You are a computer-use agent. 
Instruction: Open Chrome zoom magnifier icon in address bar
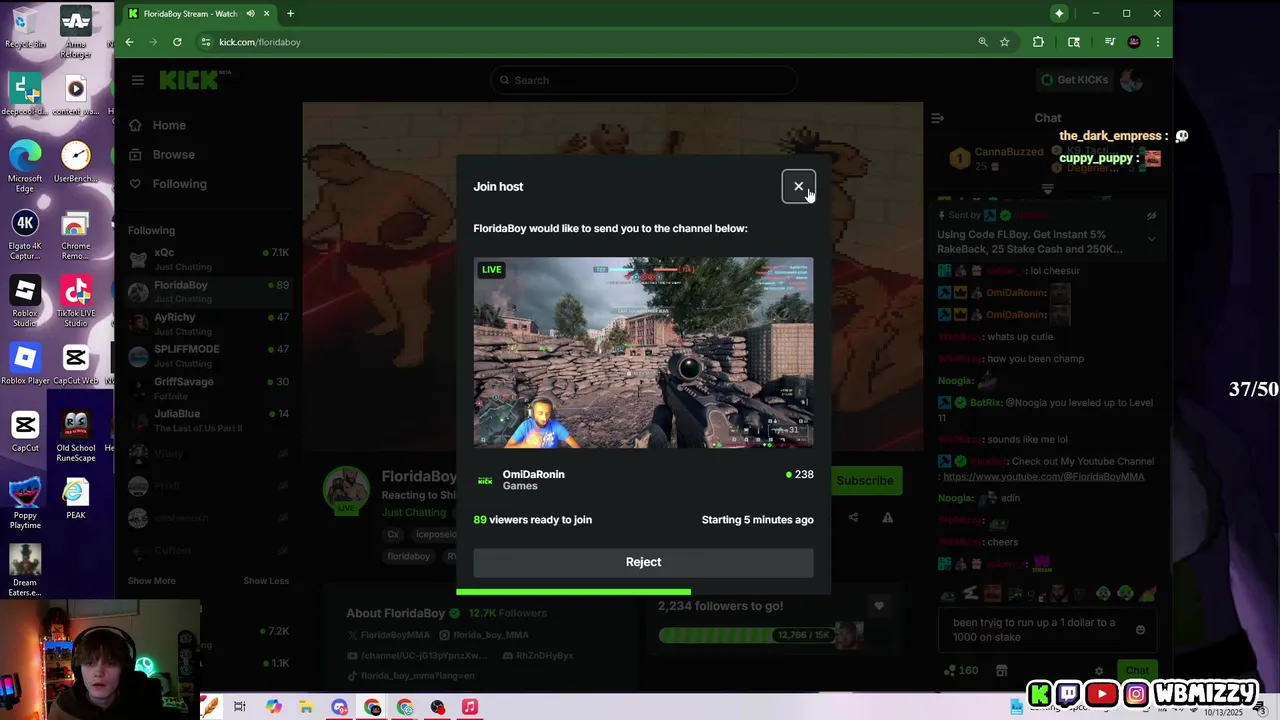[982, 42]
